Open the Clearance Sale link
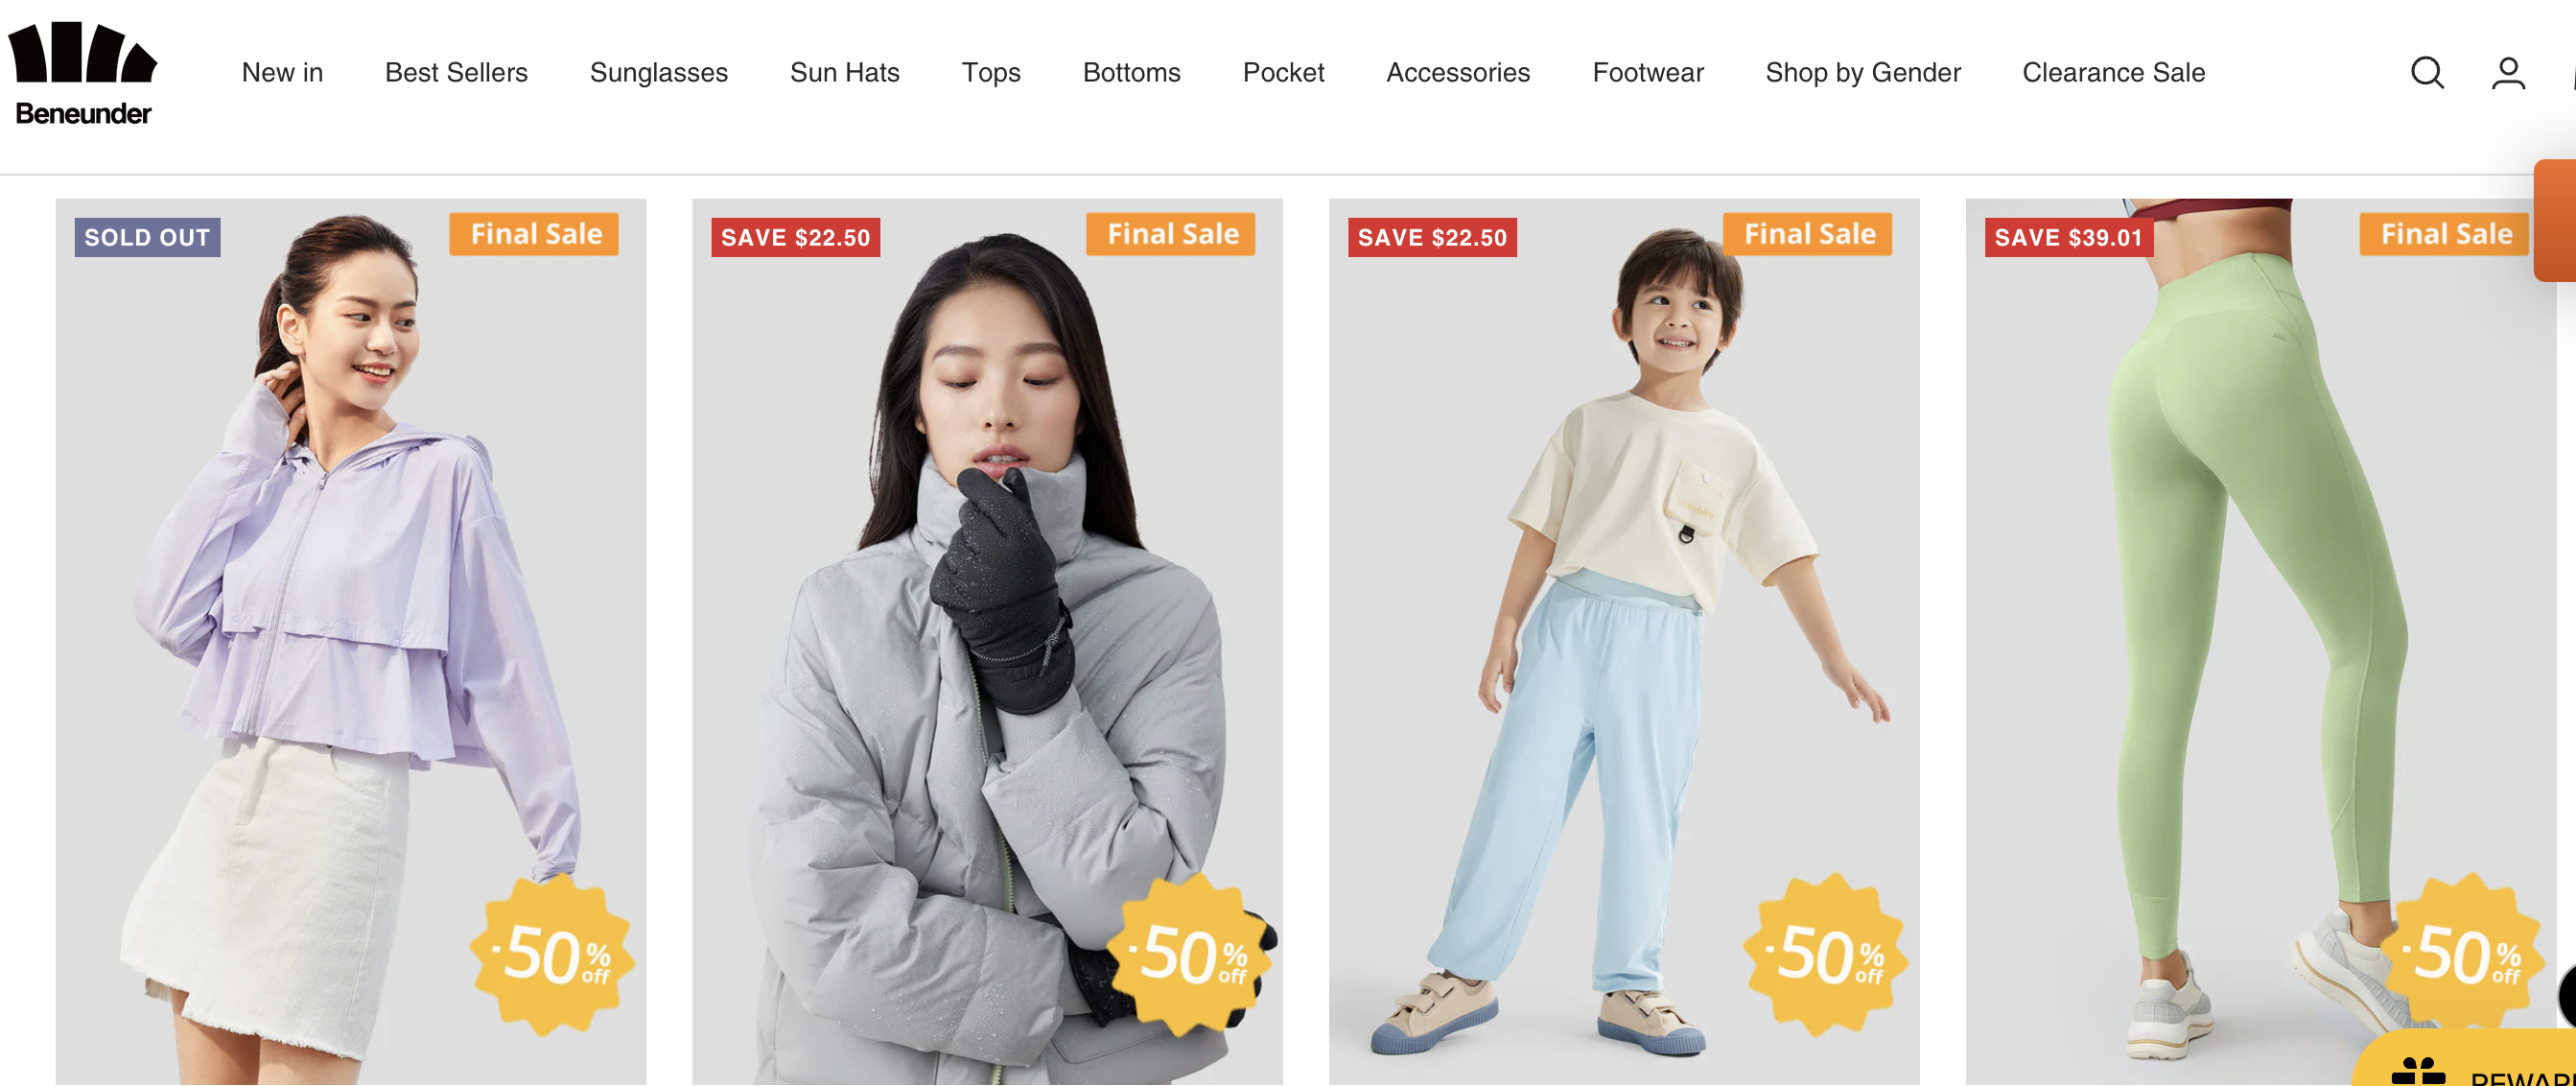Image resolution: width=2576 pixels, height=1086 pixels. [2114, 73]
